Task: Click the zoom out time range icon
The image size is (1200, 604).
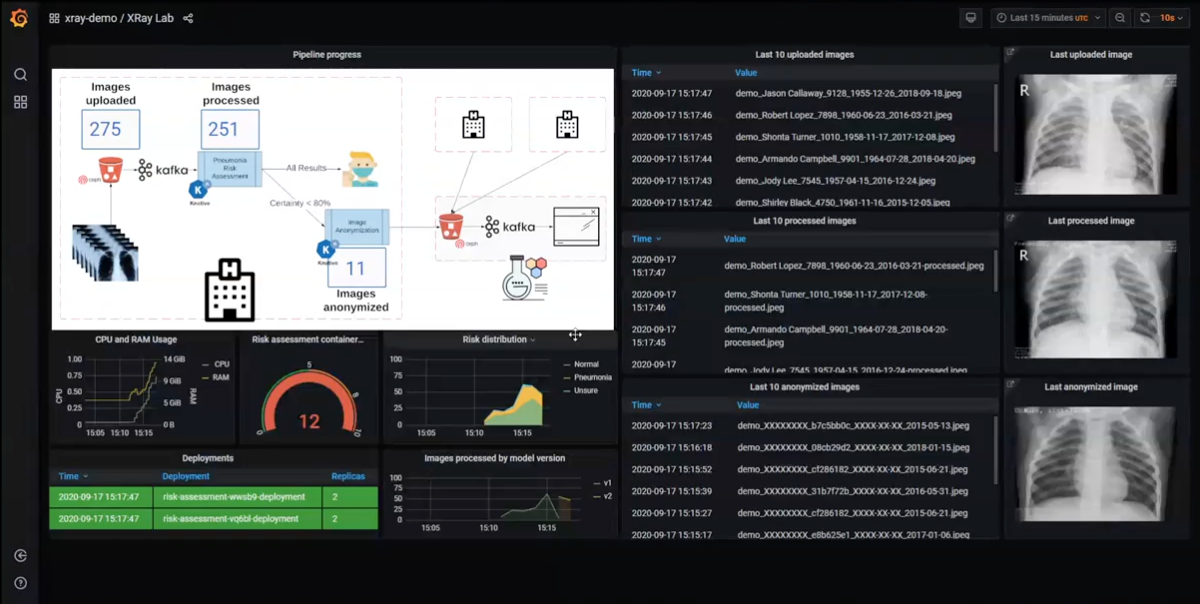Action: pos(1120,18)
